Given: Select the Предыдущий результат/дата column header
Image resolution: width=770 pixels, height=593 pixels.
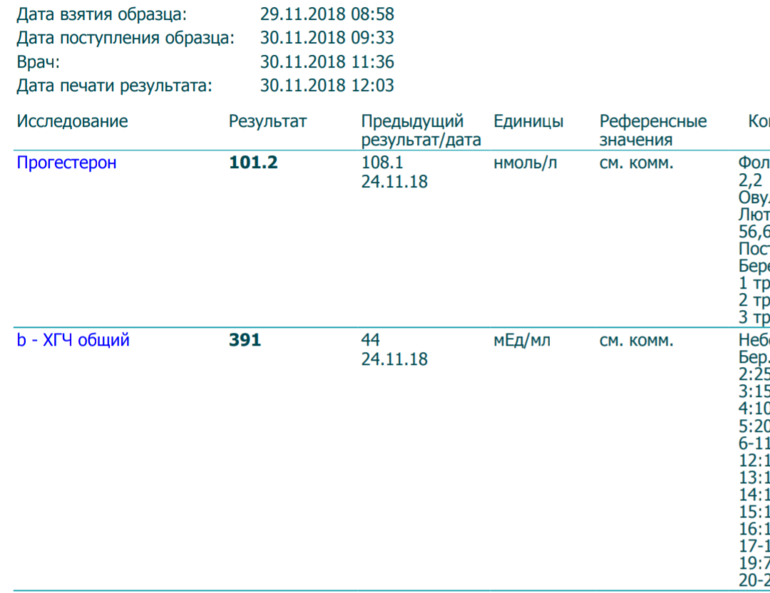Looking at the screenshot, I should coord(421,130).
